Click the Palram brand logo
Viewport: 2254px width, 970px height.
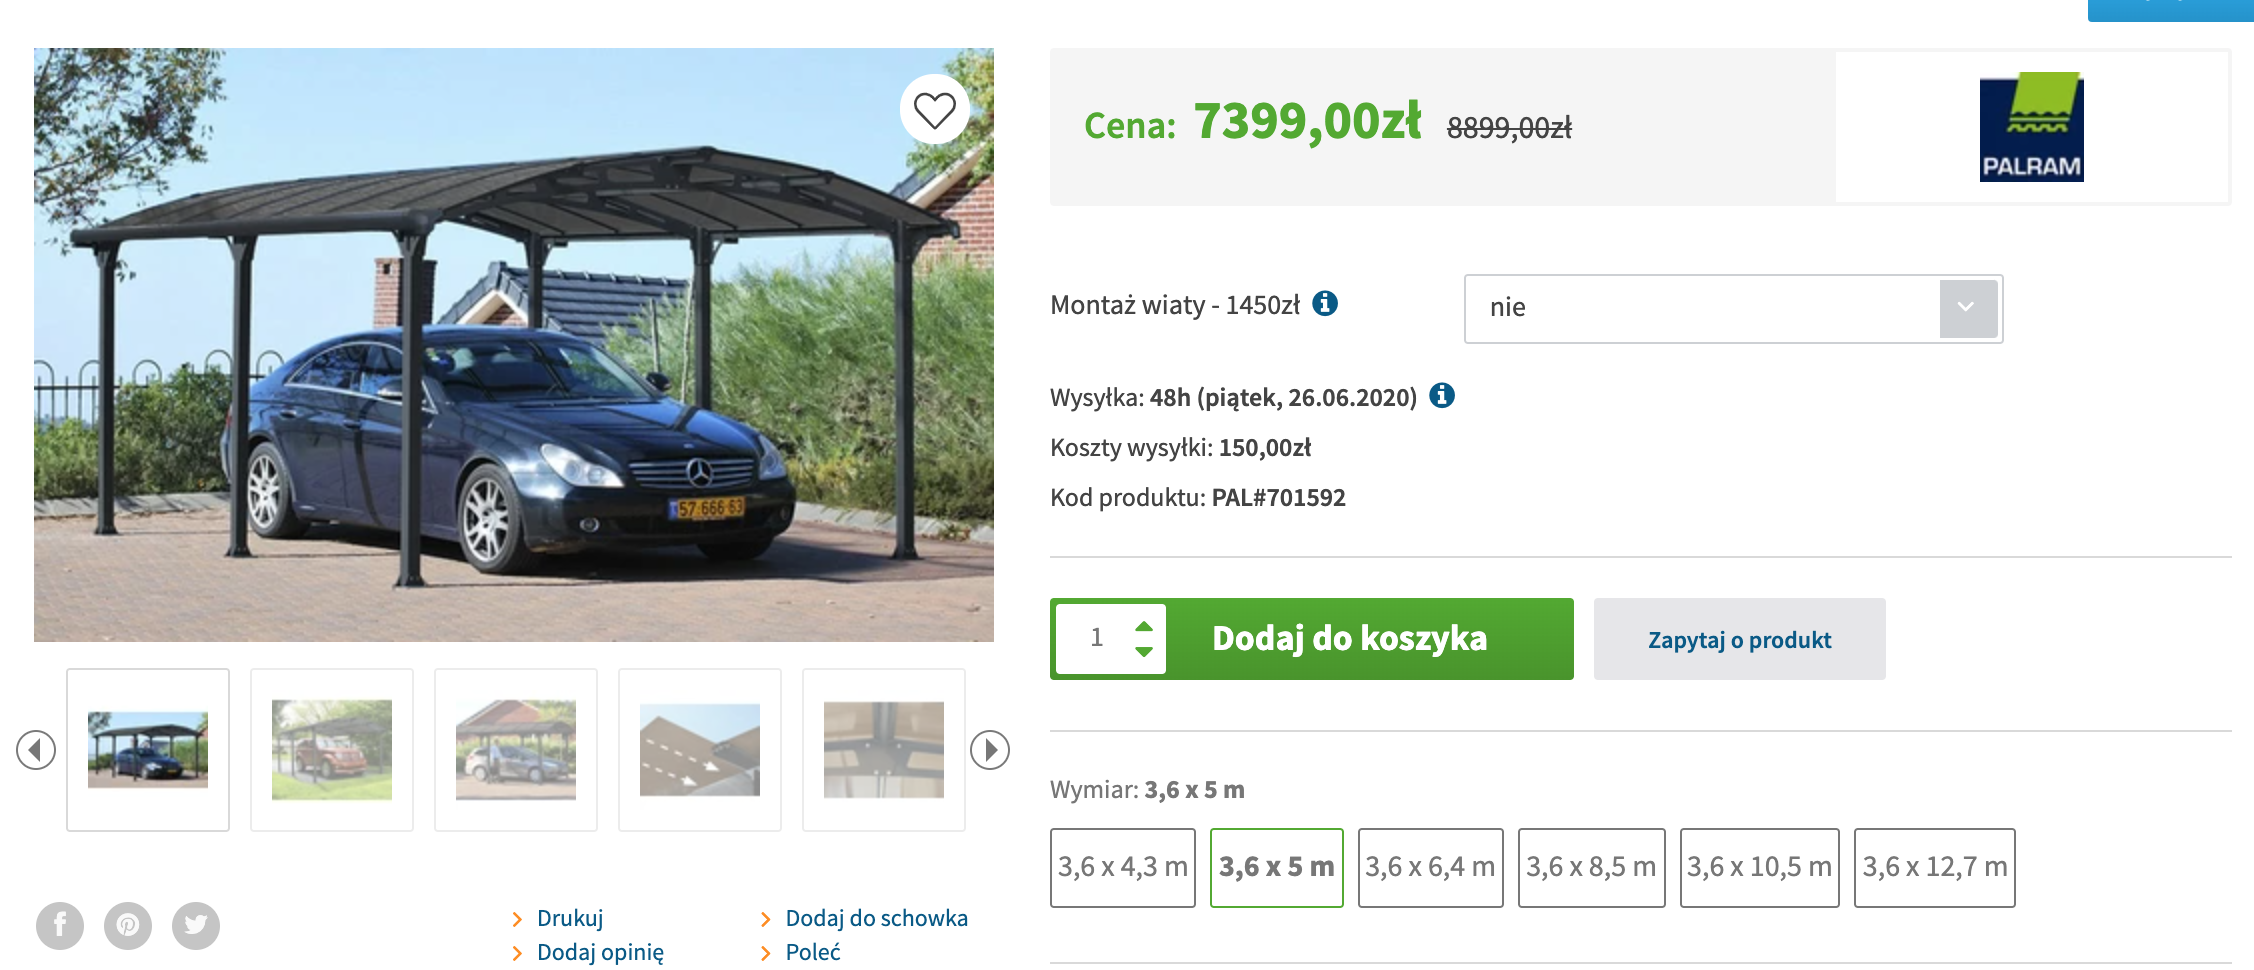(x=2031, y=127)
